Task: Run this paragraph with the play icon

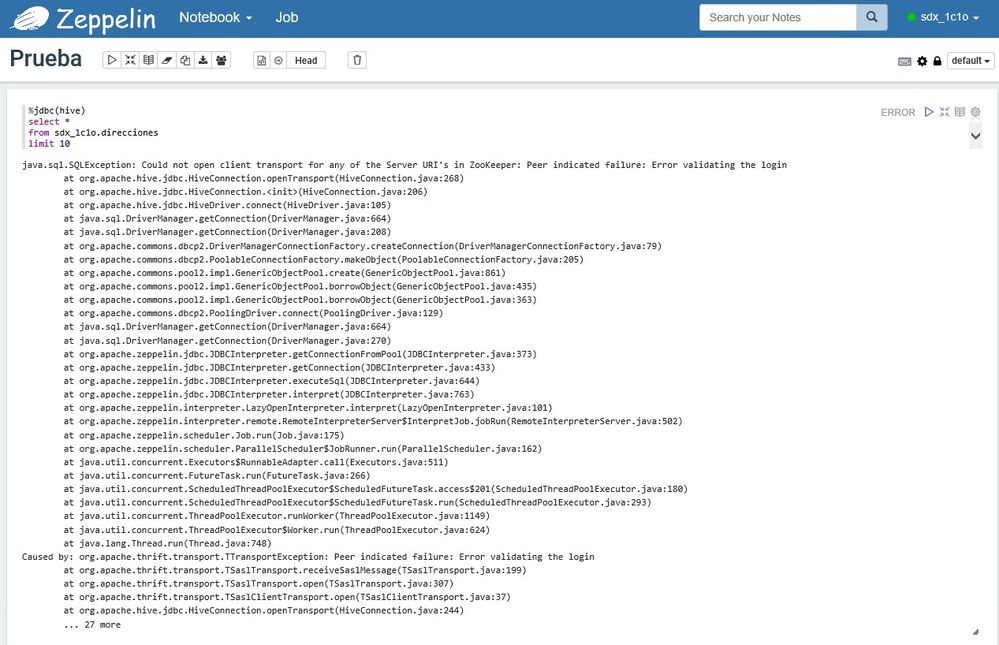Action: [929, 112]
